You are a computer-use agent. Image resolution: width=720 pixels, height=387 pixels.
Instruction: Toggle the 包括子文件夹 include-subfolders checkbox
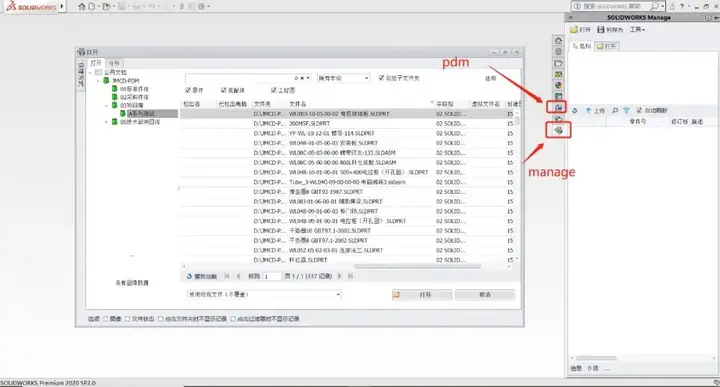[382, 78]
